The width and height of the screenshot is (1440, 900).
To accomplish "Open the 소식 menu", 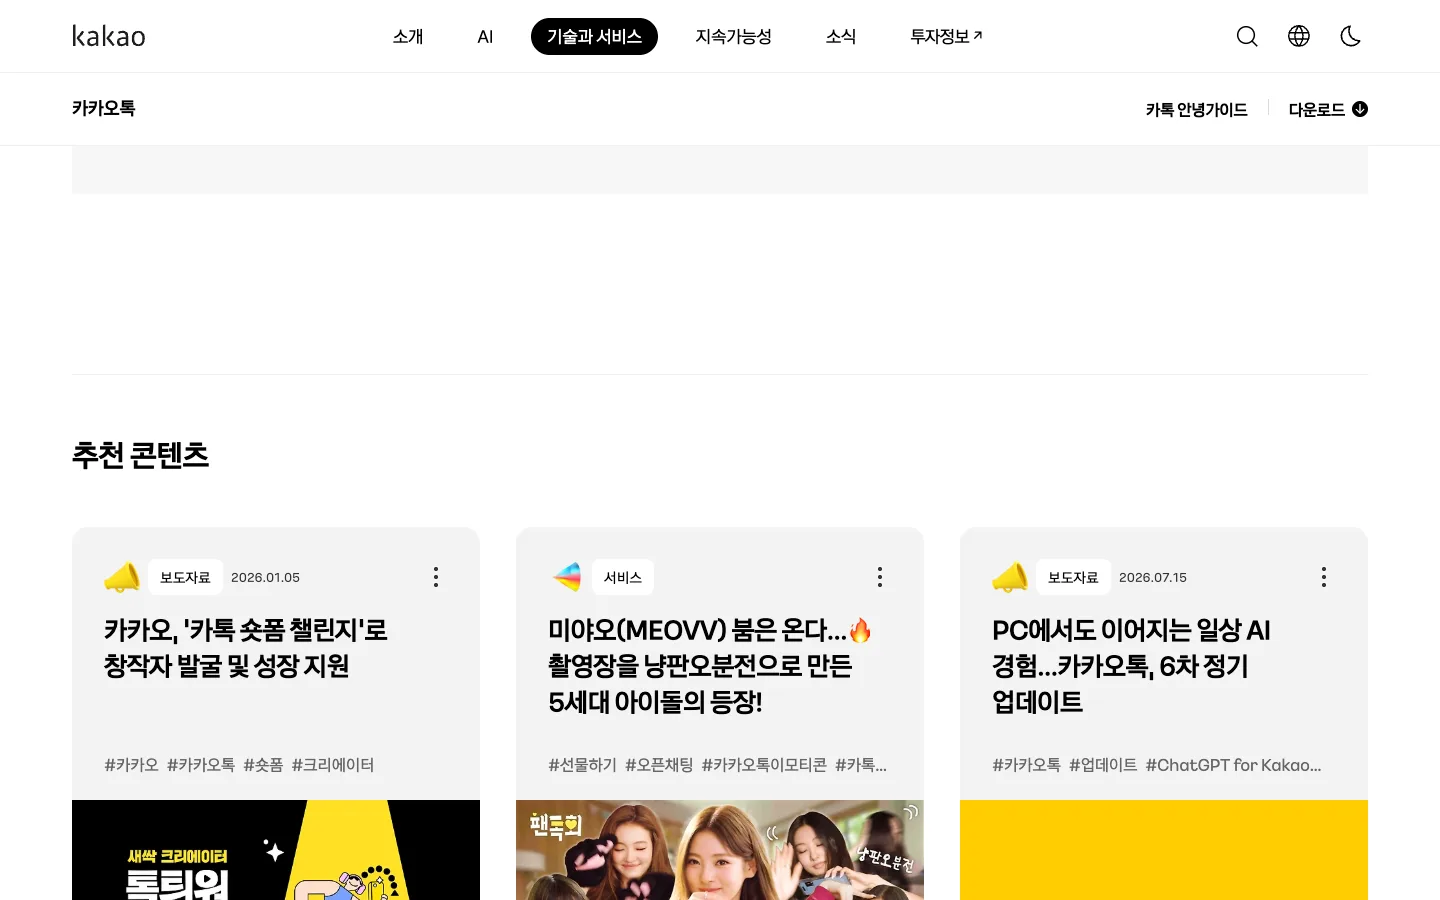I will point(841,36).
